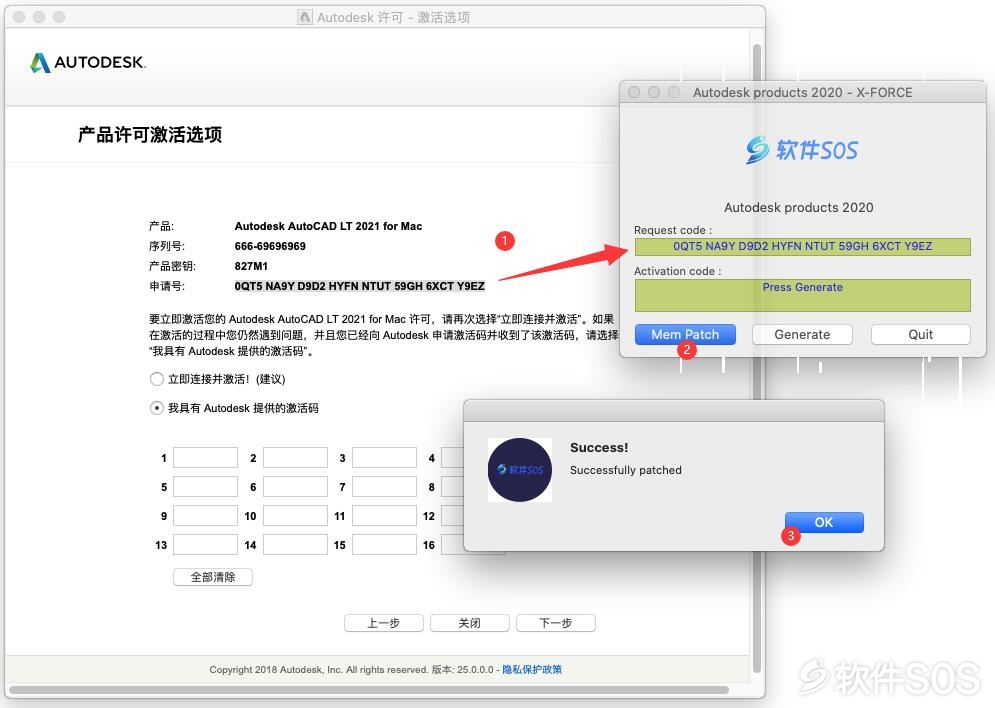
Task: Go back with the 上一步 button
Action: (383, 623)
